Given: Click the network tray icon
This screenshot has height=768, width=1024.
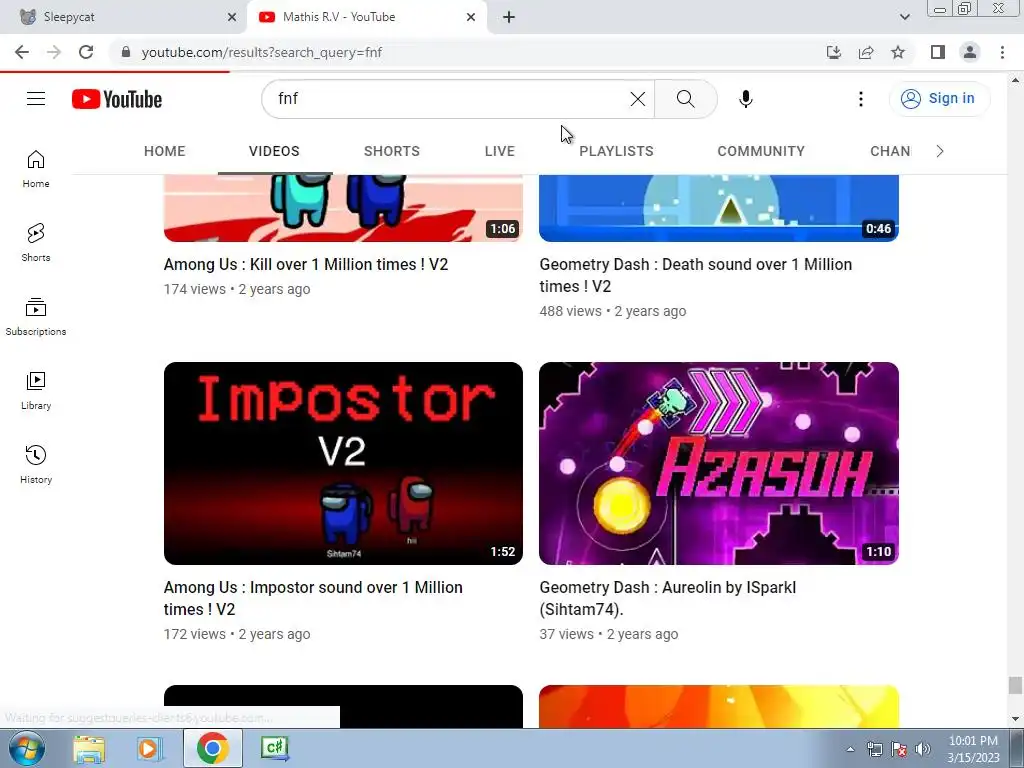Looking at the screenshot, I should [874, 749].
